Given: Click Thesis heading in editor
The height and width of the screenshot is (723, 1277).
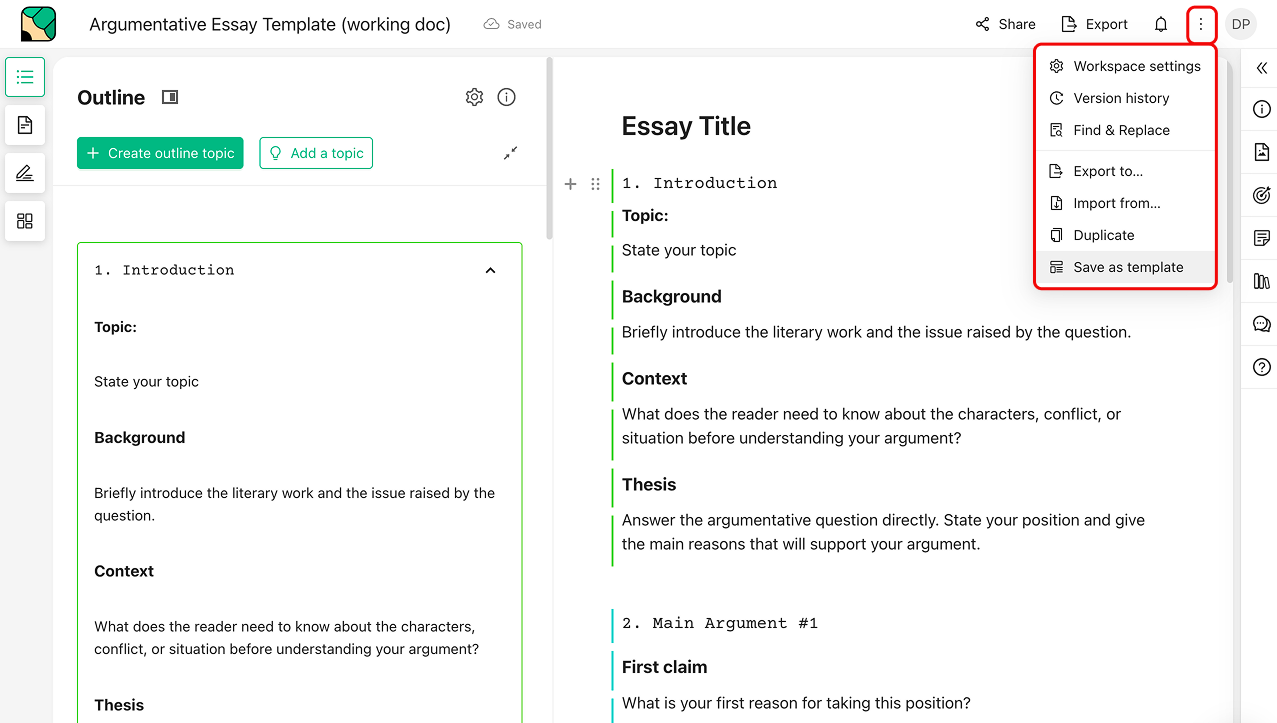Looking at the screenshot, I should pyautogui.click(x=649, y=485).
